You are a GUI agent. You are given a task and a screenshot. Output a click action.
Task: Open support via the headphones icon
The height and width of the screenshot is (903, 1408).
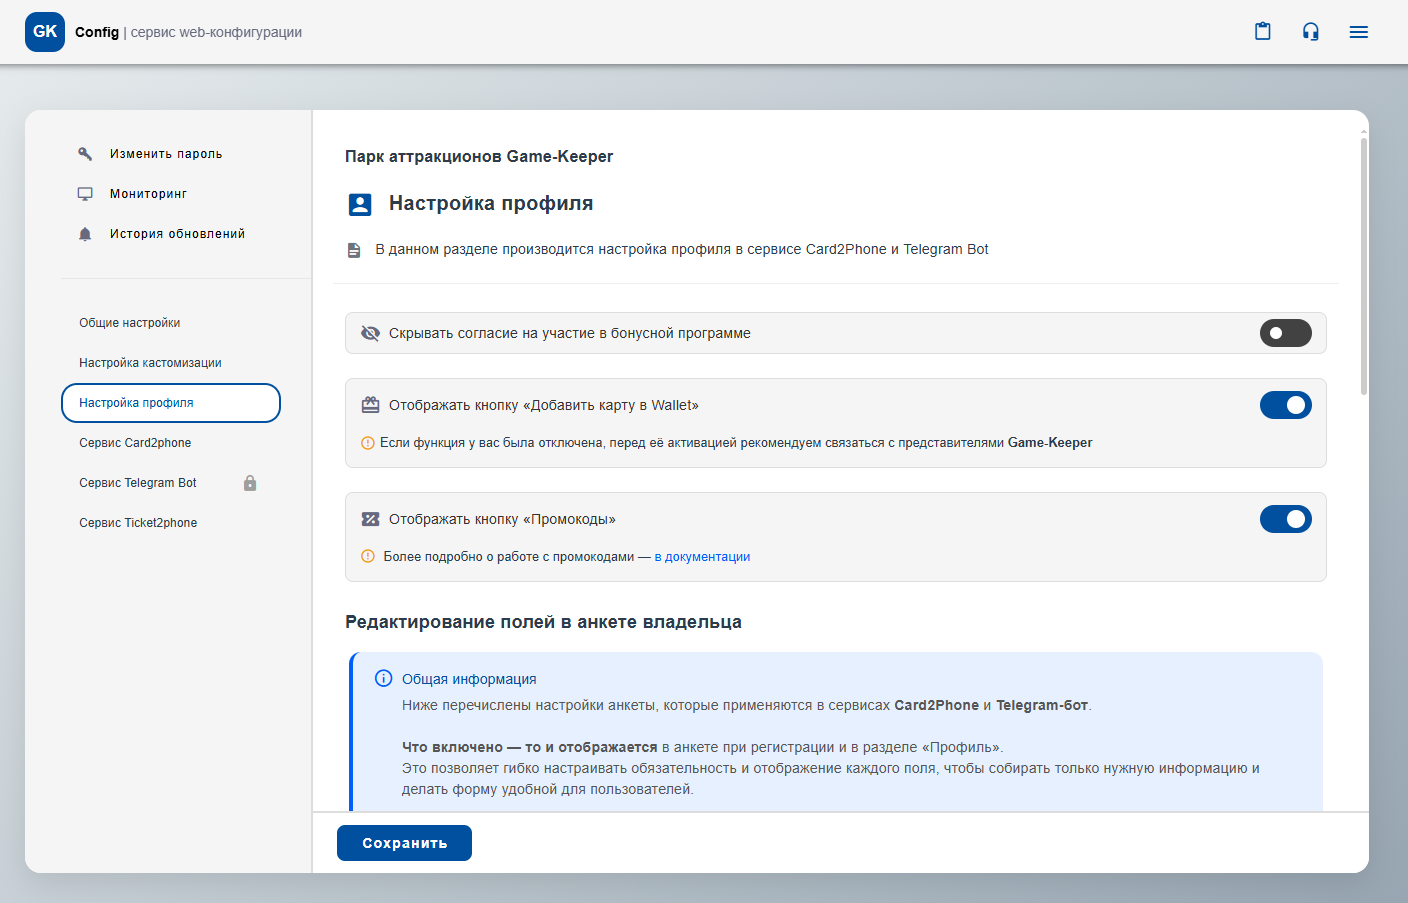pyautogui.click(x=1311, y=32)
